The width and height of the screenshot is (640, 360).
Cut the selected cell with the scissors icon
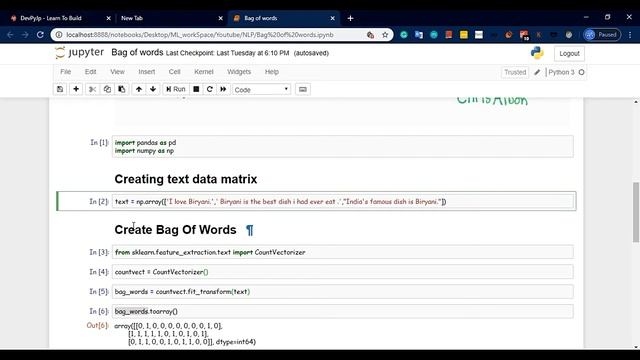coord(92,89)
